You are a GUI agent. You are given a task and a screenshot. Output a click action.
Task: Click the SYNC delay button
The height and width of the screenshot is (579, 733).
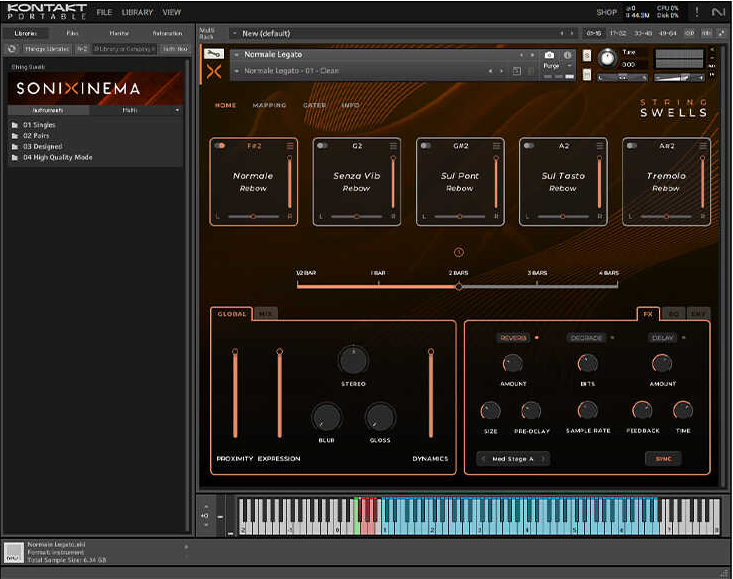tap(663, 459)
